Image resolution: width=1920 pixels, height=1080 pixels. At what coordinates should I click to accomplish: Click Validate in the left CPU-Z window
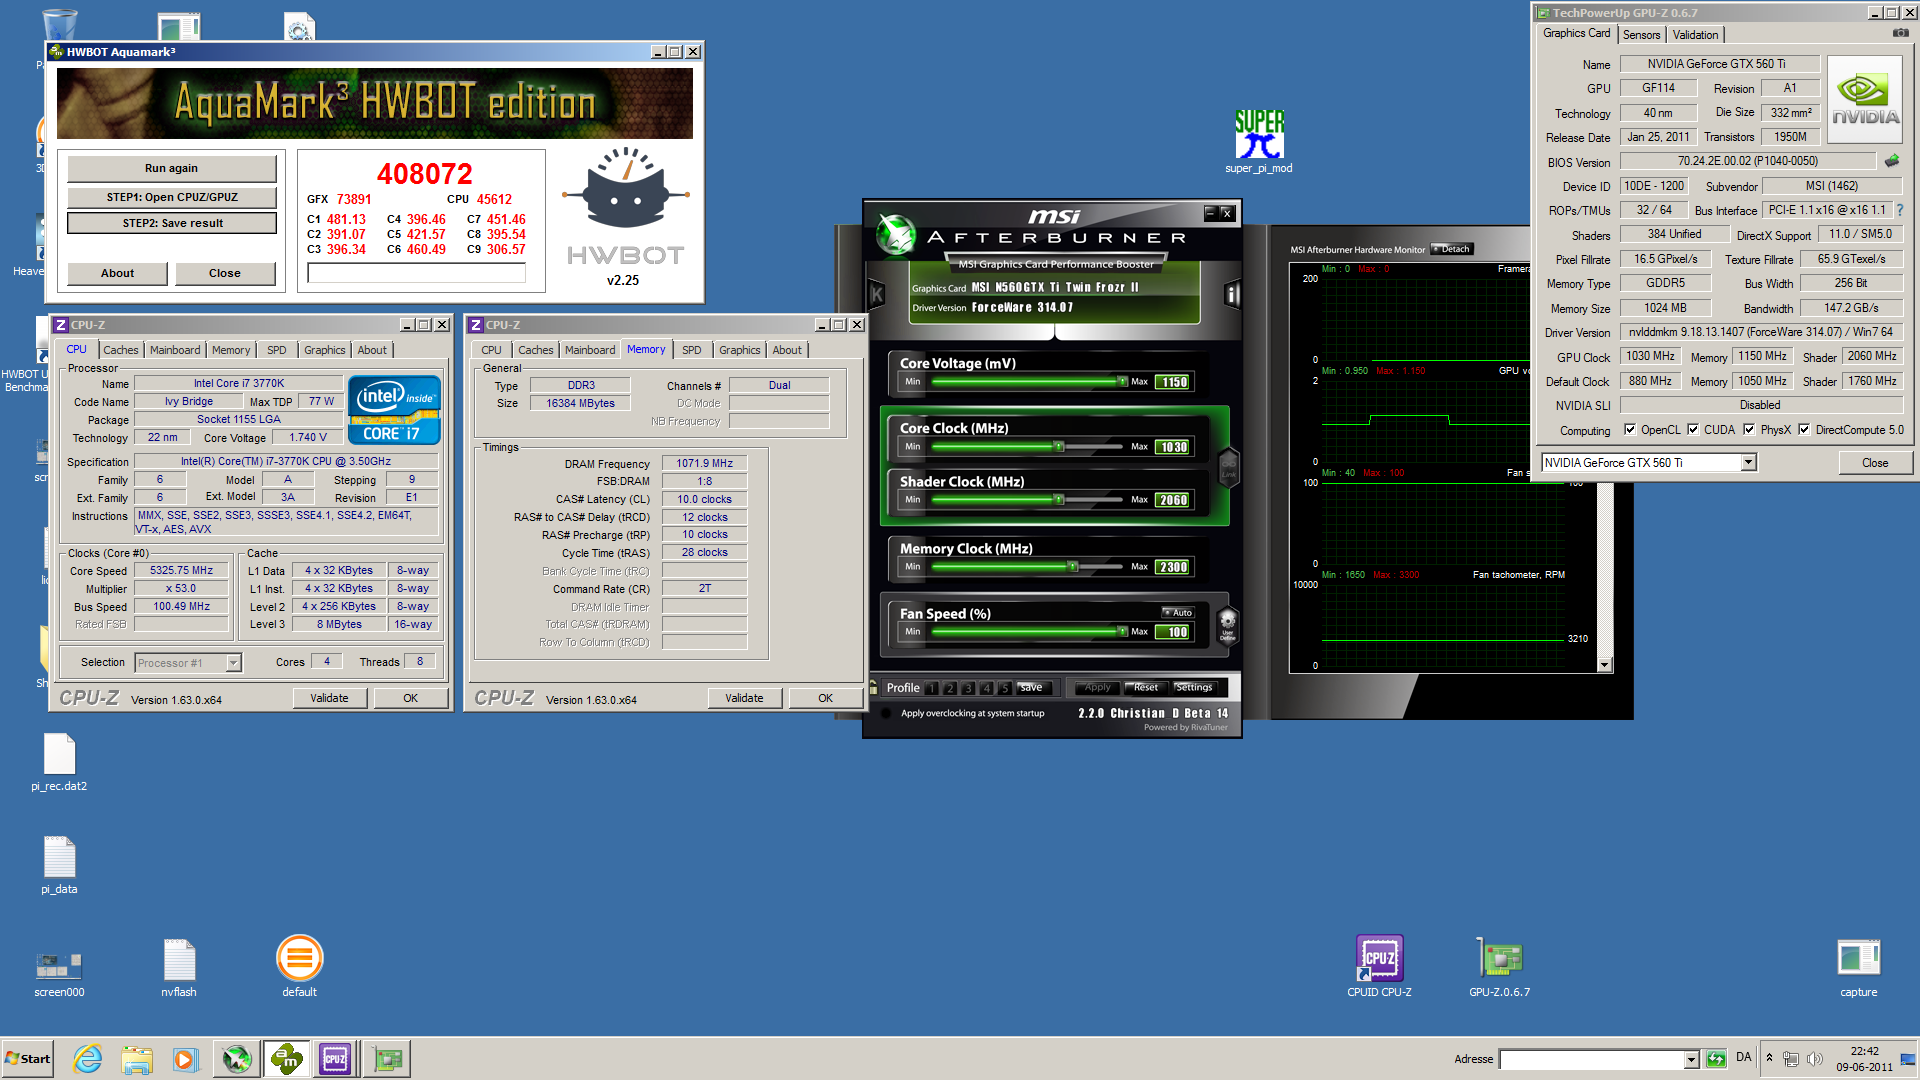pyautogui.click(x=329, y=698)
